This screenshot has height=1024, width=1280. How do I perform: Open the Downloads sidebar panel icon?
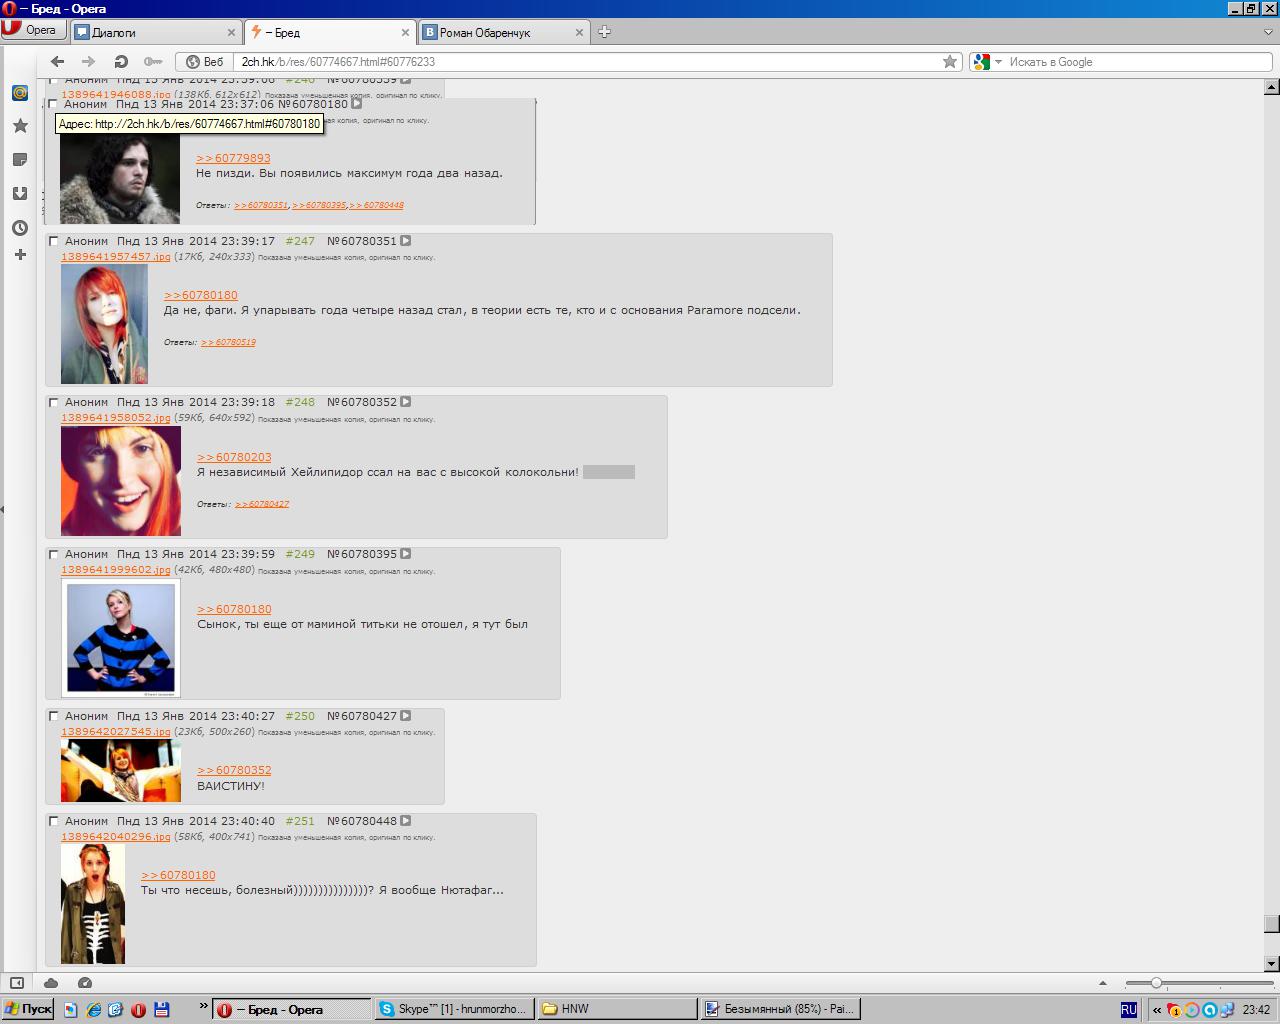(19, 193)
